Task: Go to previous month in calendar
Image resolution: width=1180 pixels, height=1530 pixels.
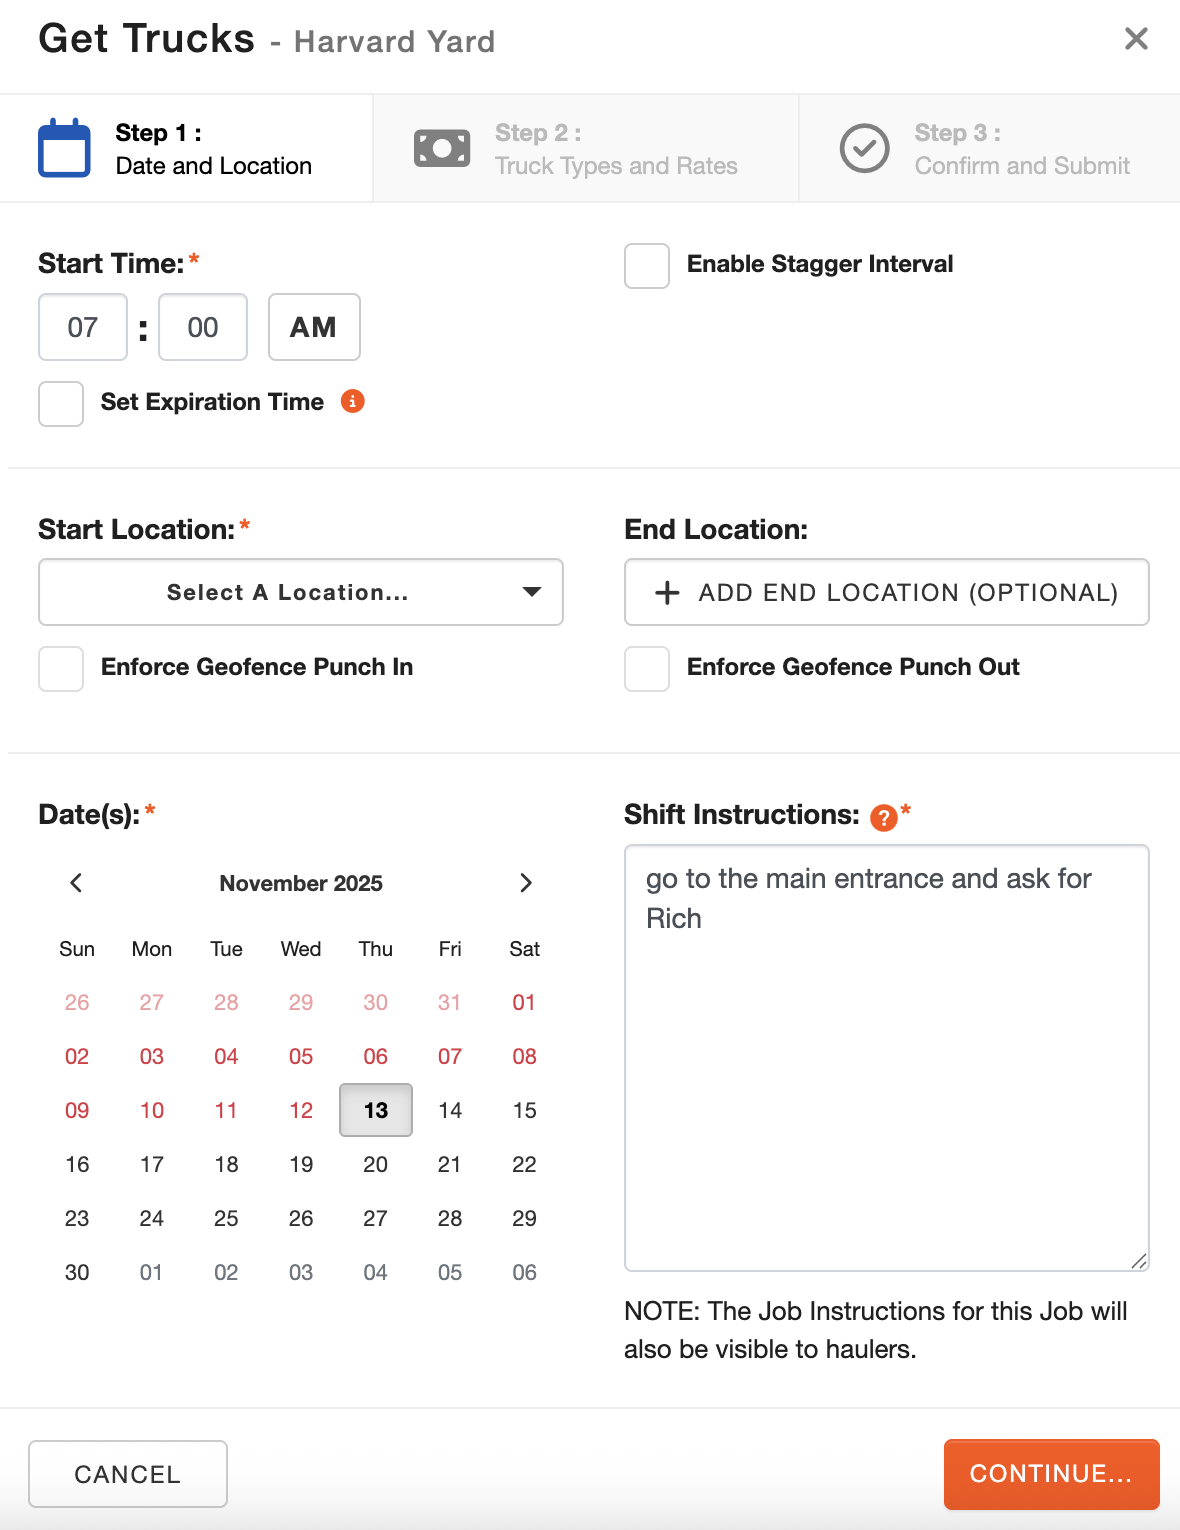Action: (x=76, y=882)
